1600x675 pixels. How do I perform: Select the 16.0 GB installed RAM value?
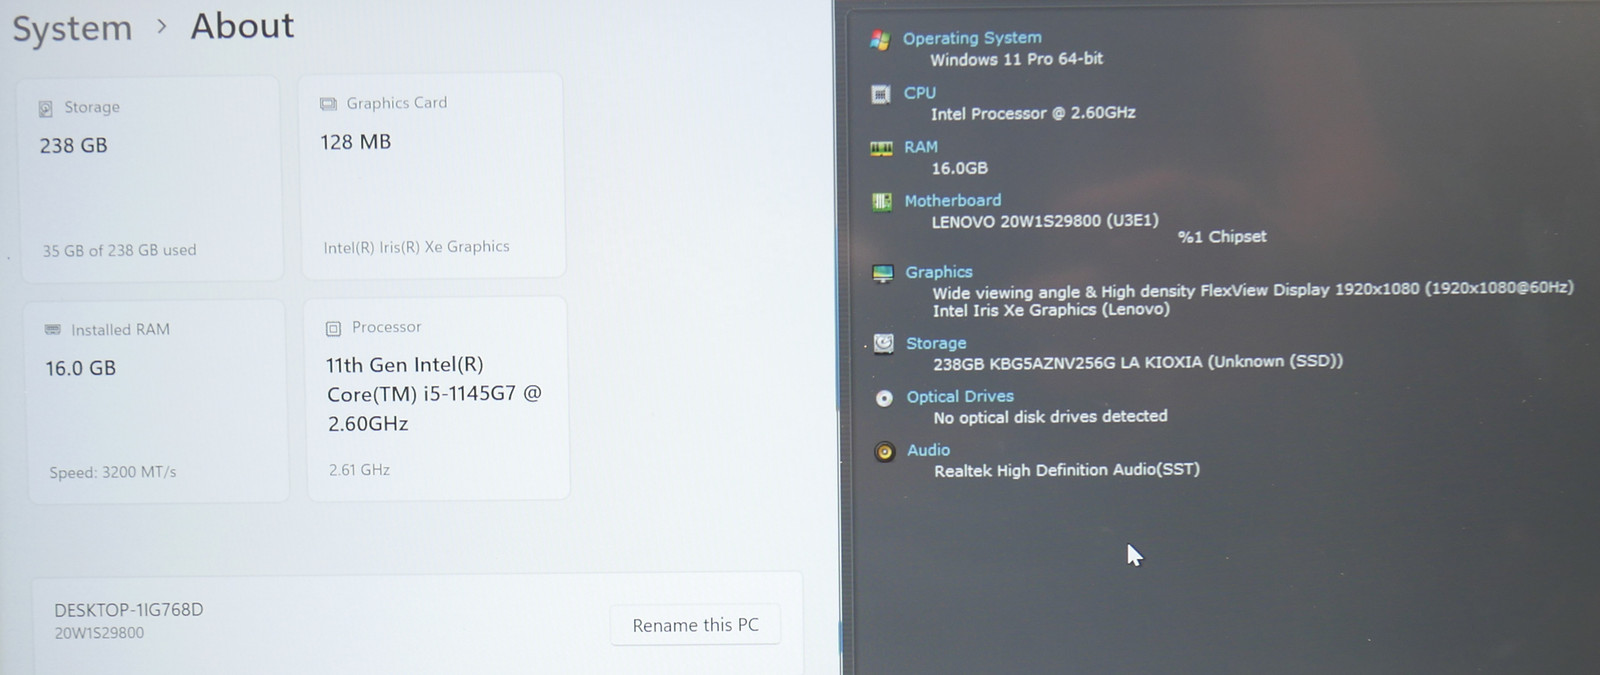point(80,368)
